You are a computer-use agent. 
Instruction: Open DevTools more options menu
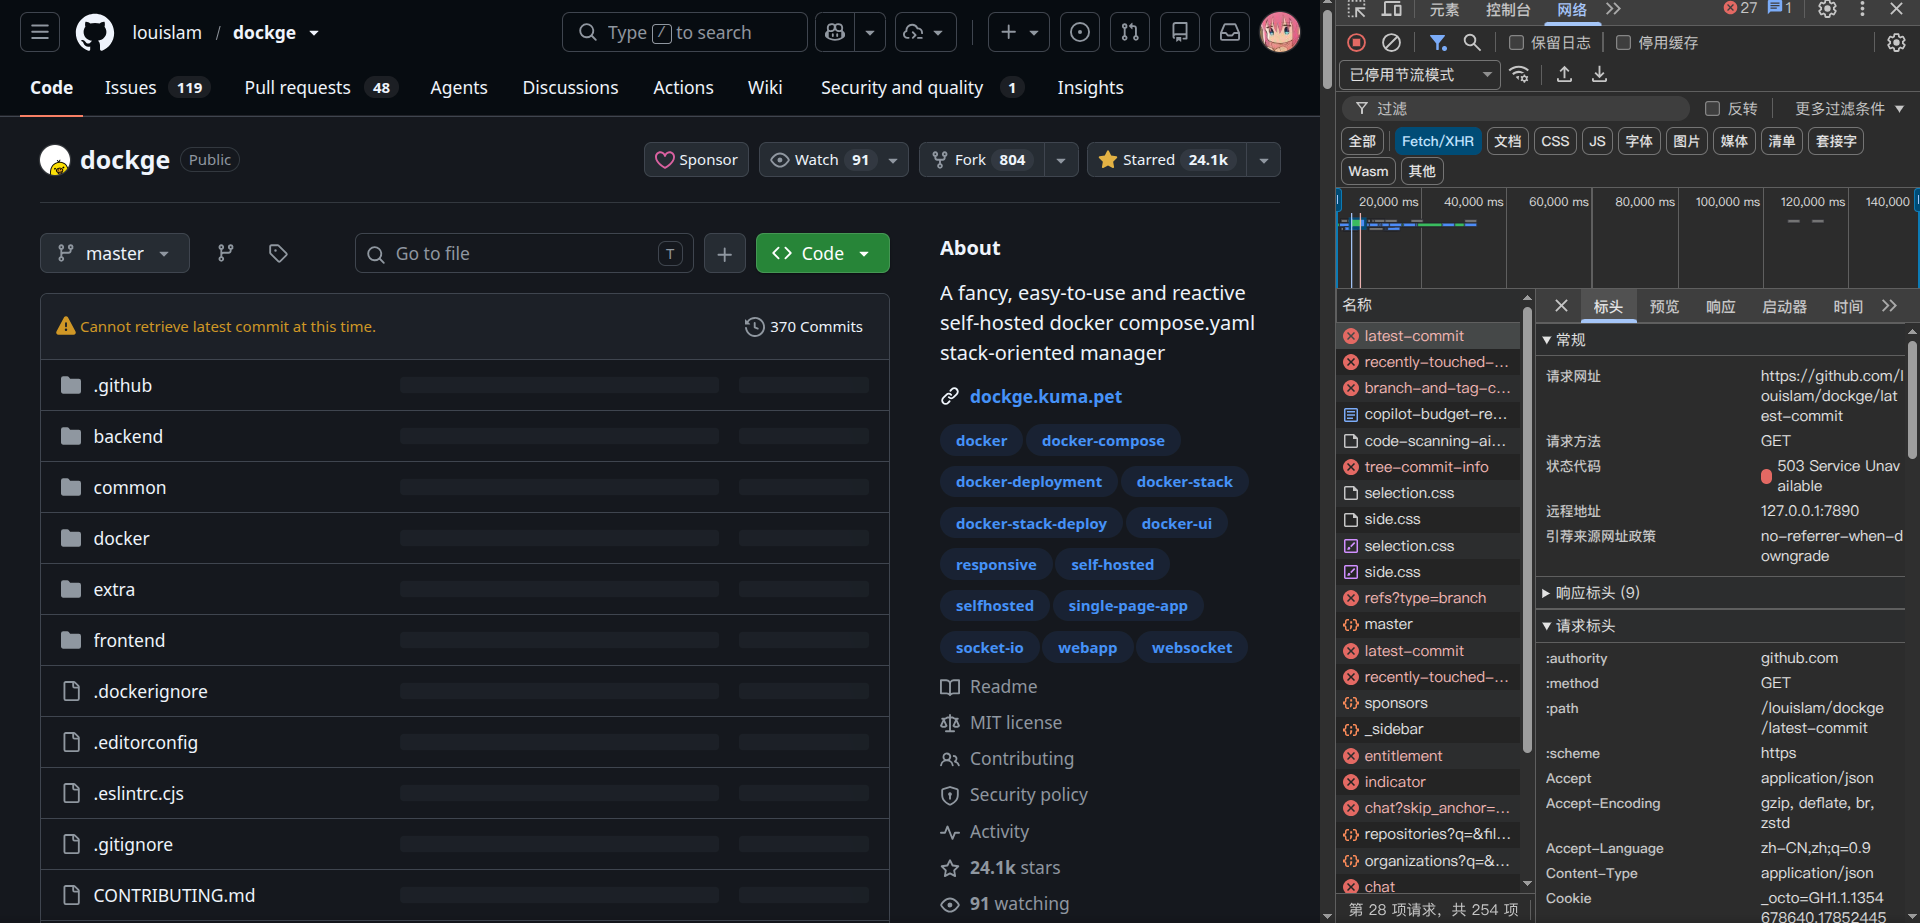point(1862,9)
